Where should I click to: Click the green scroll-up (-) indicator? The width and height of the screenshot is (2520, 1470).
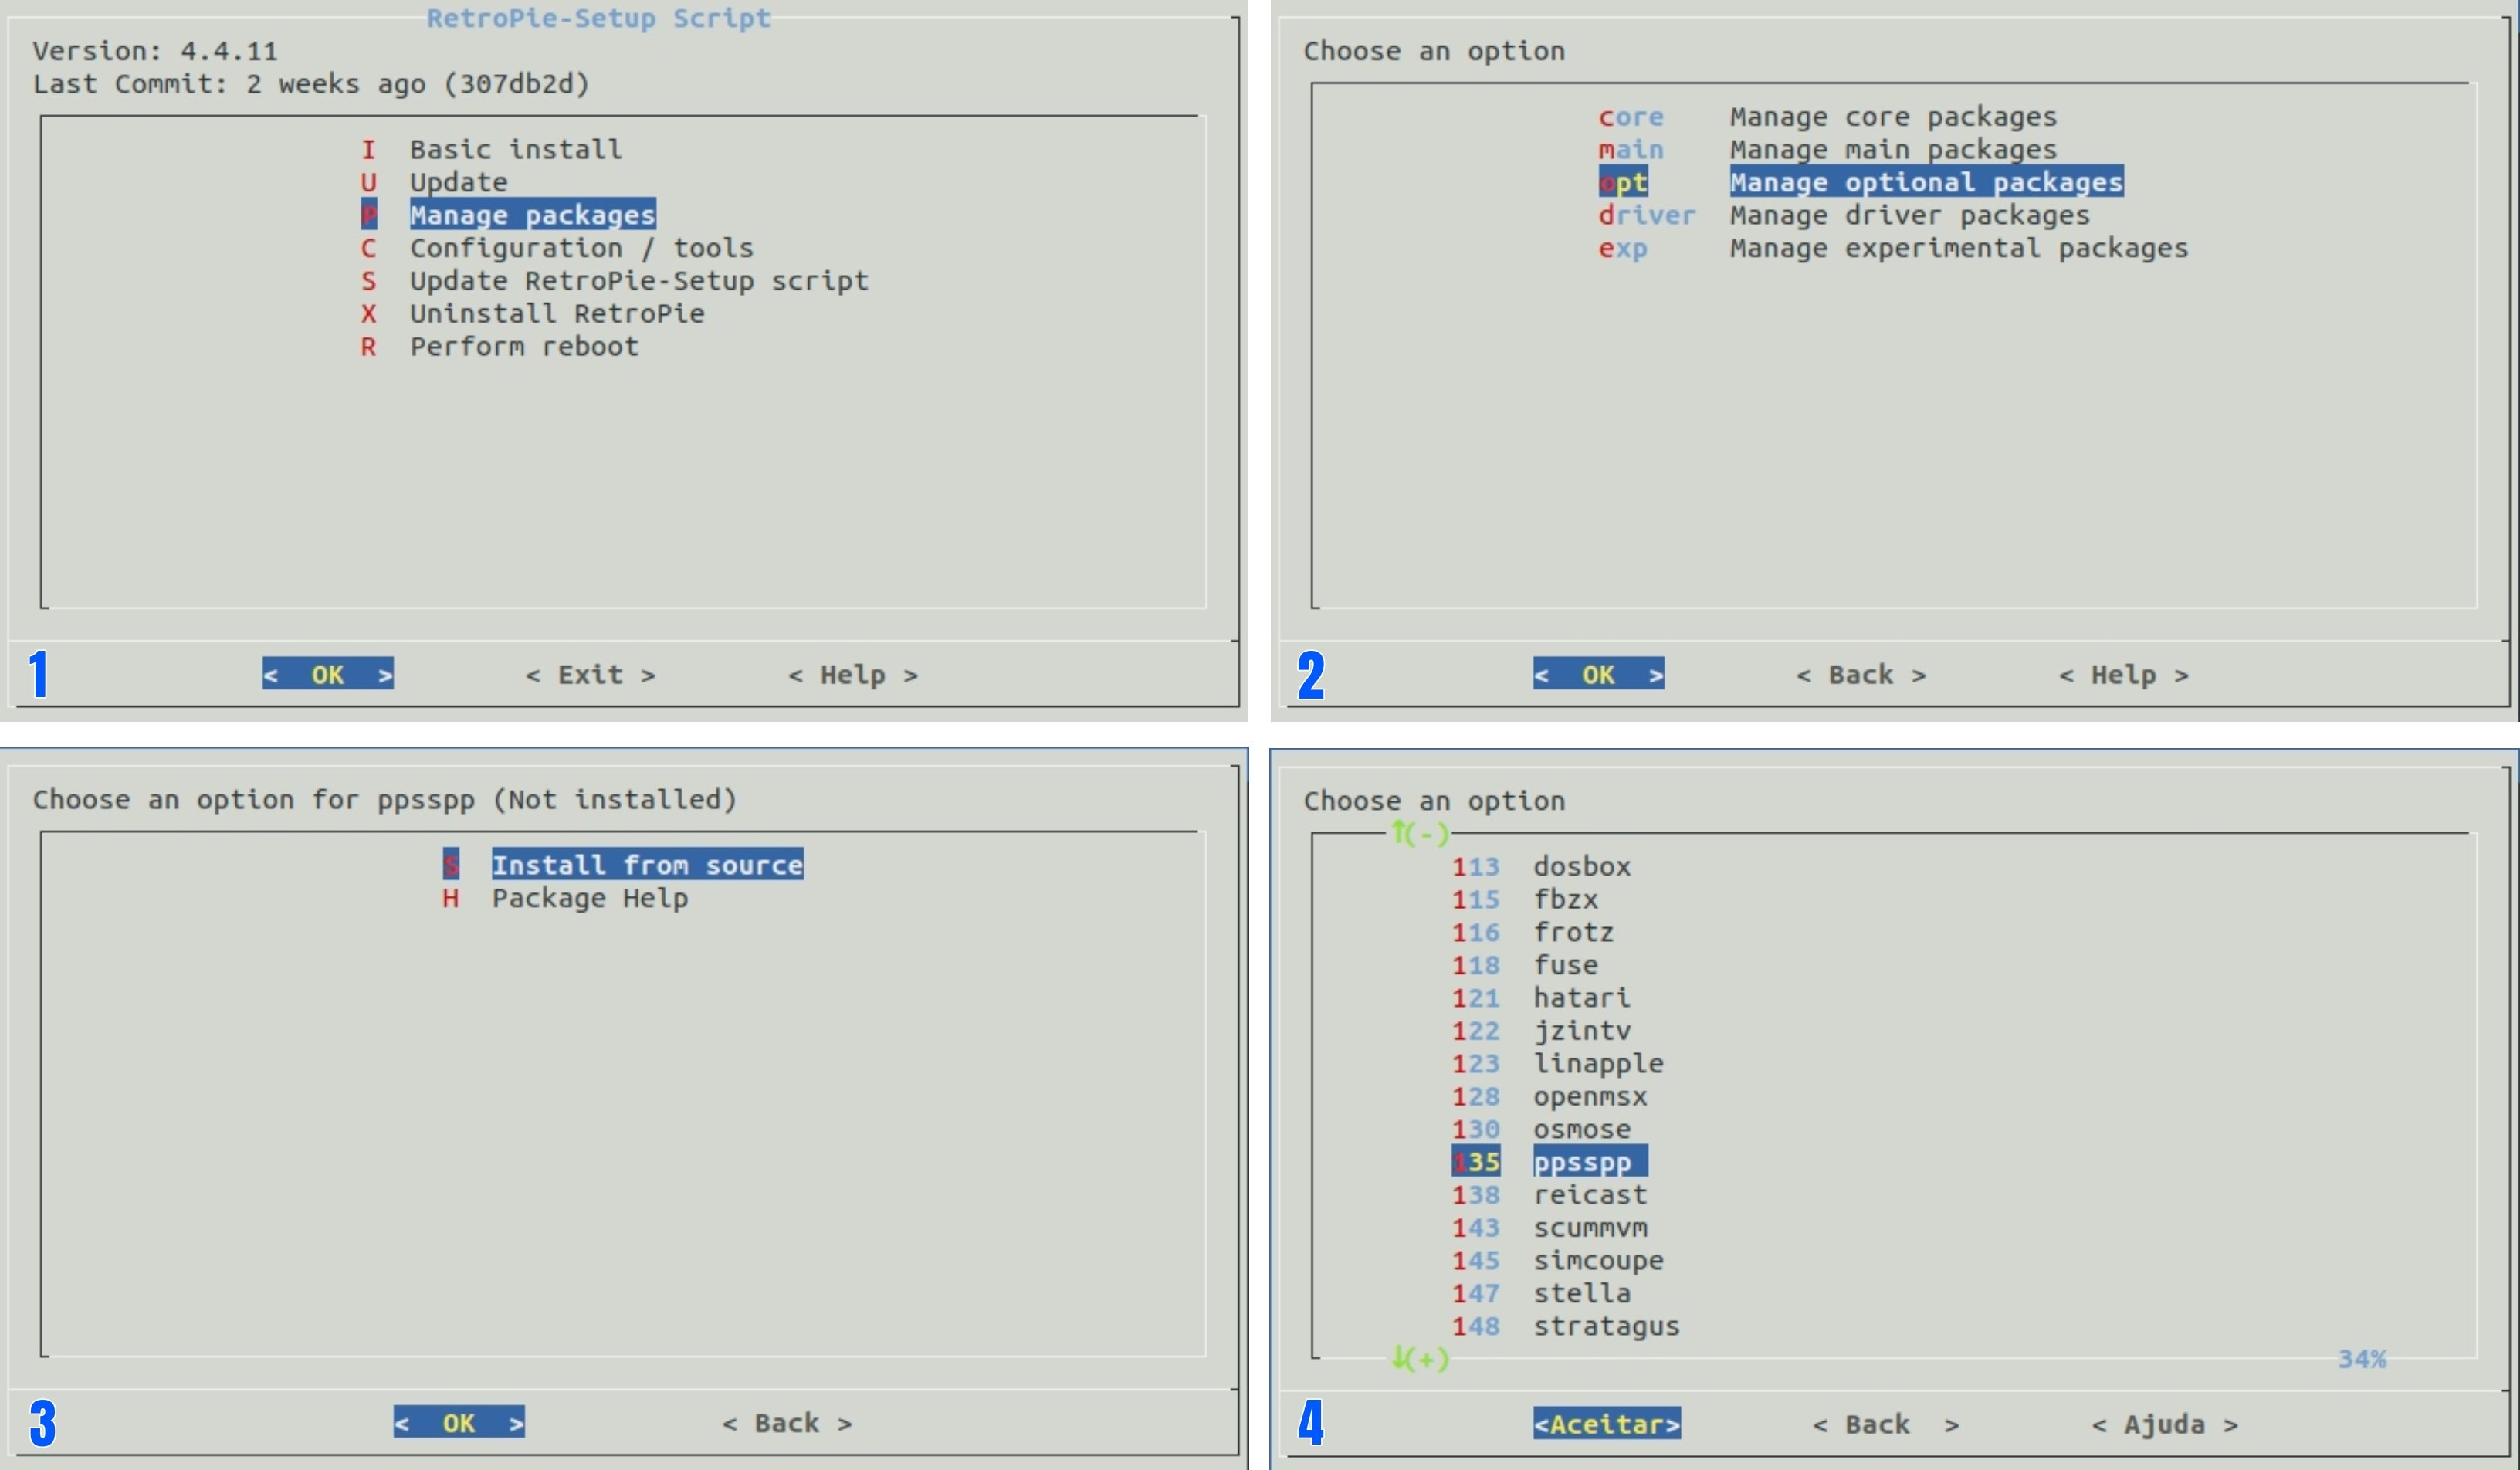1419,833
